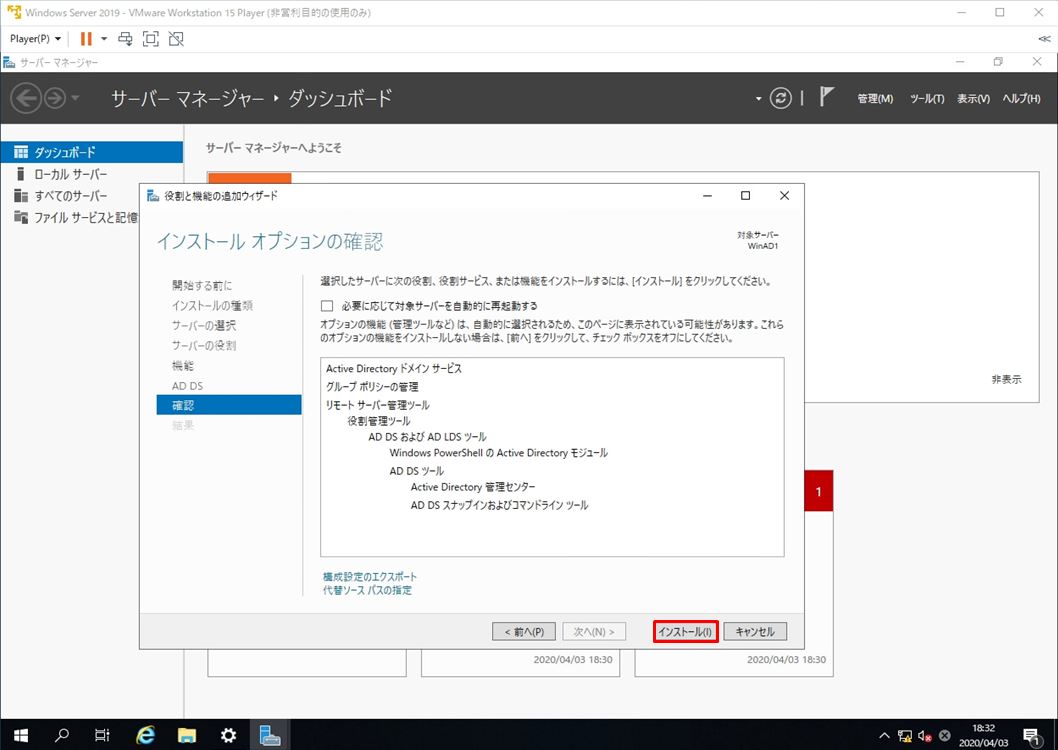Image resolution: width=1058 pixels, height=750 pixels.
Task: Open the dropdown arrow next to pause button
Action: 104,39
